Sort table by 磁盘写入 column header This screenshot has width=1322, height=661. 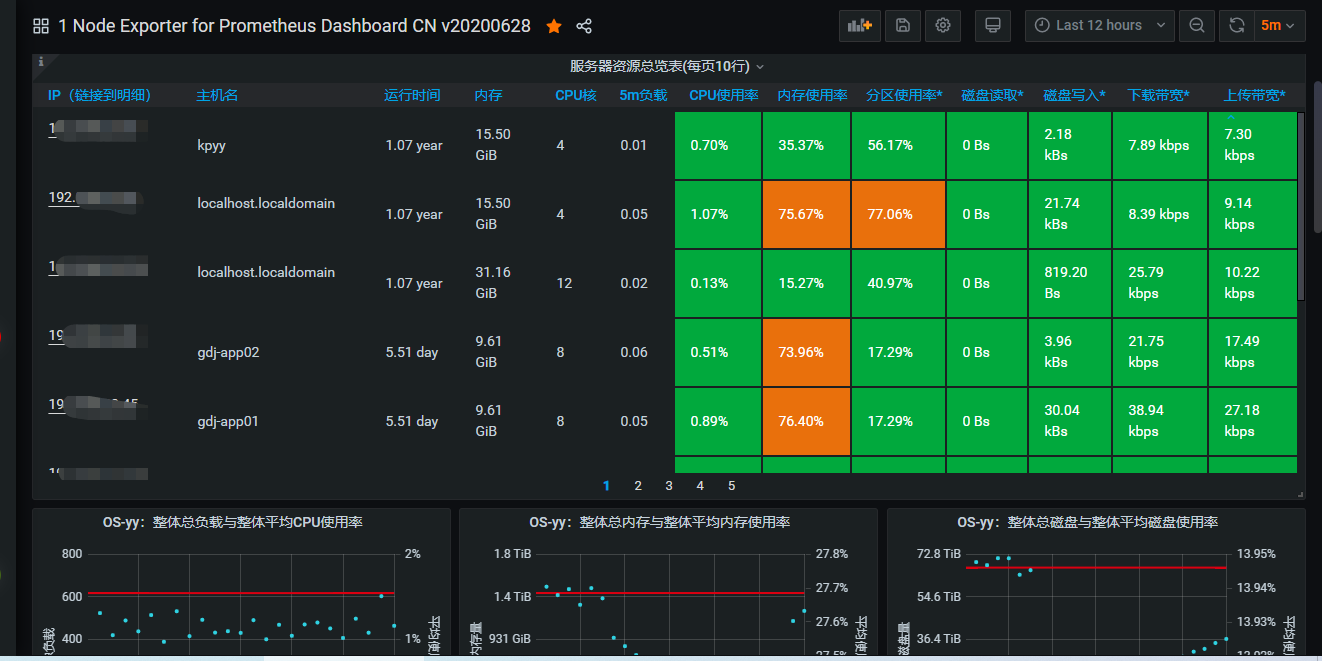1074,95
